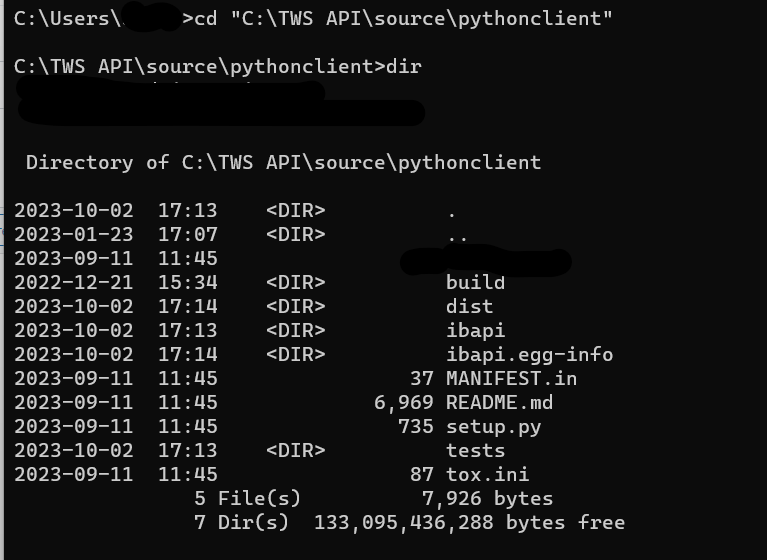Screen dimensions: 767x560
Task: Click the 6,969 file size value
Action: tap(403, 403)
